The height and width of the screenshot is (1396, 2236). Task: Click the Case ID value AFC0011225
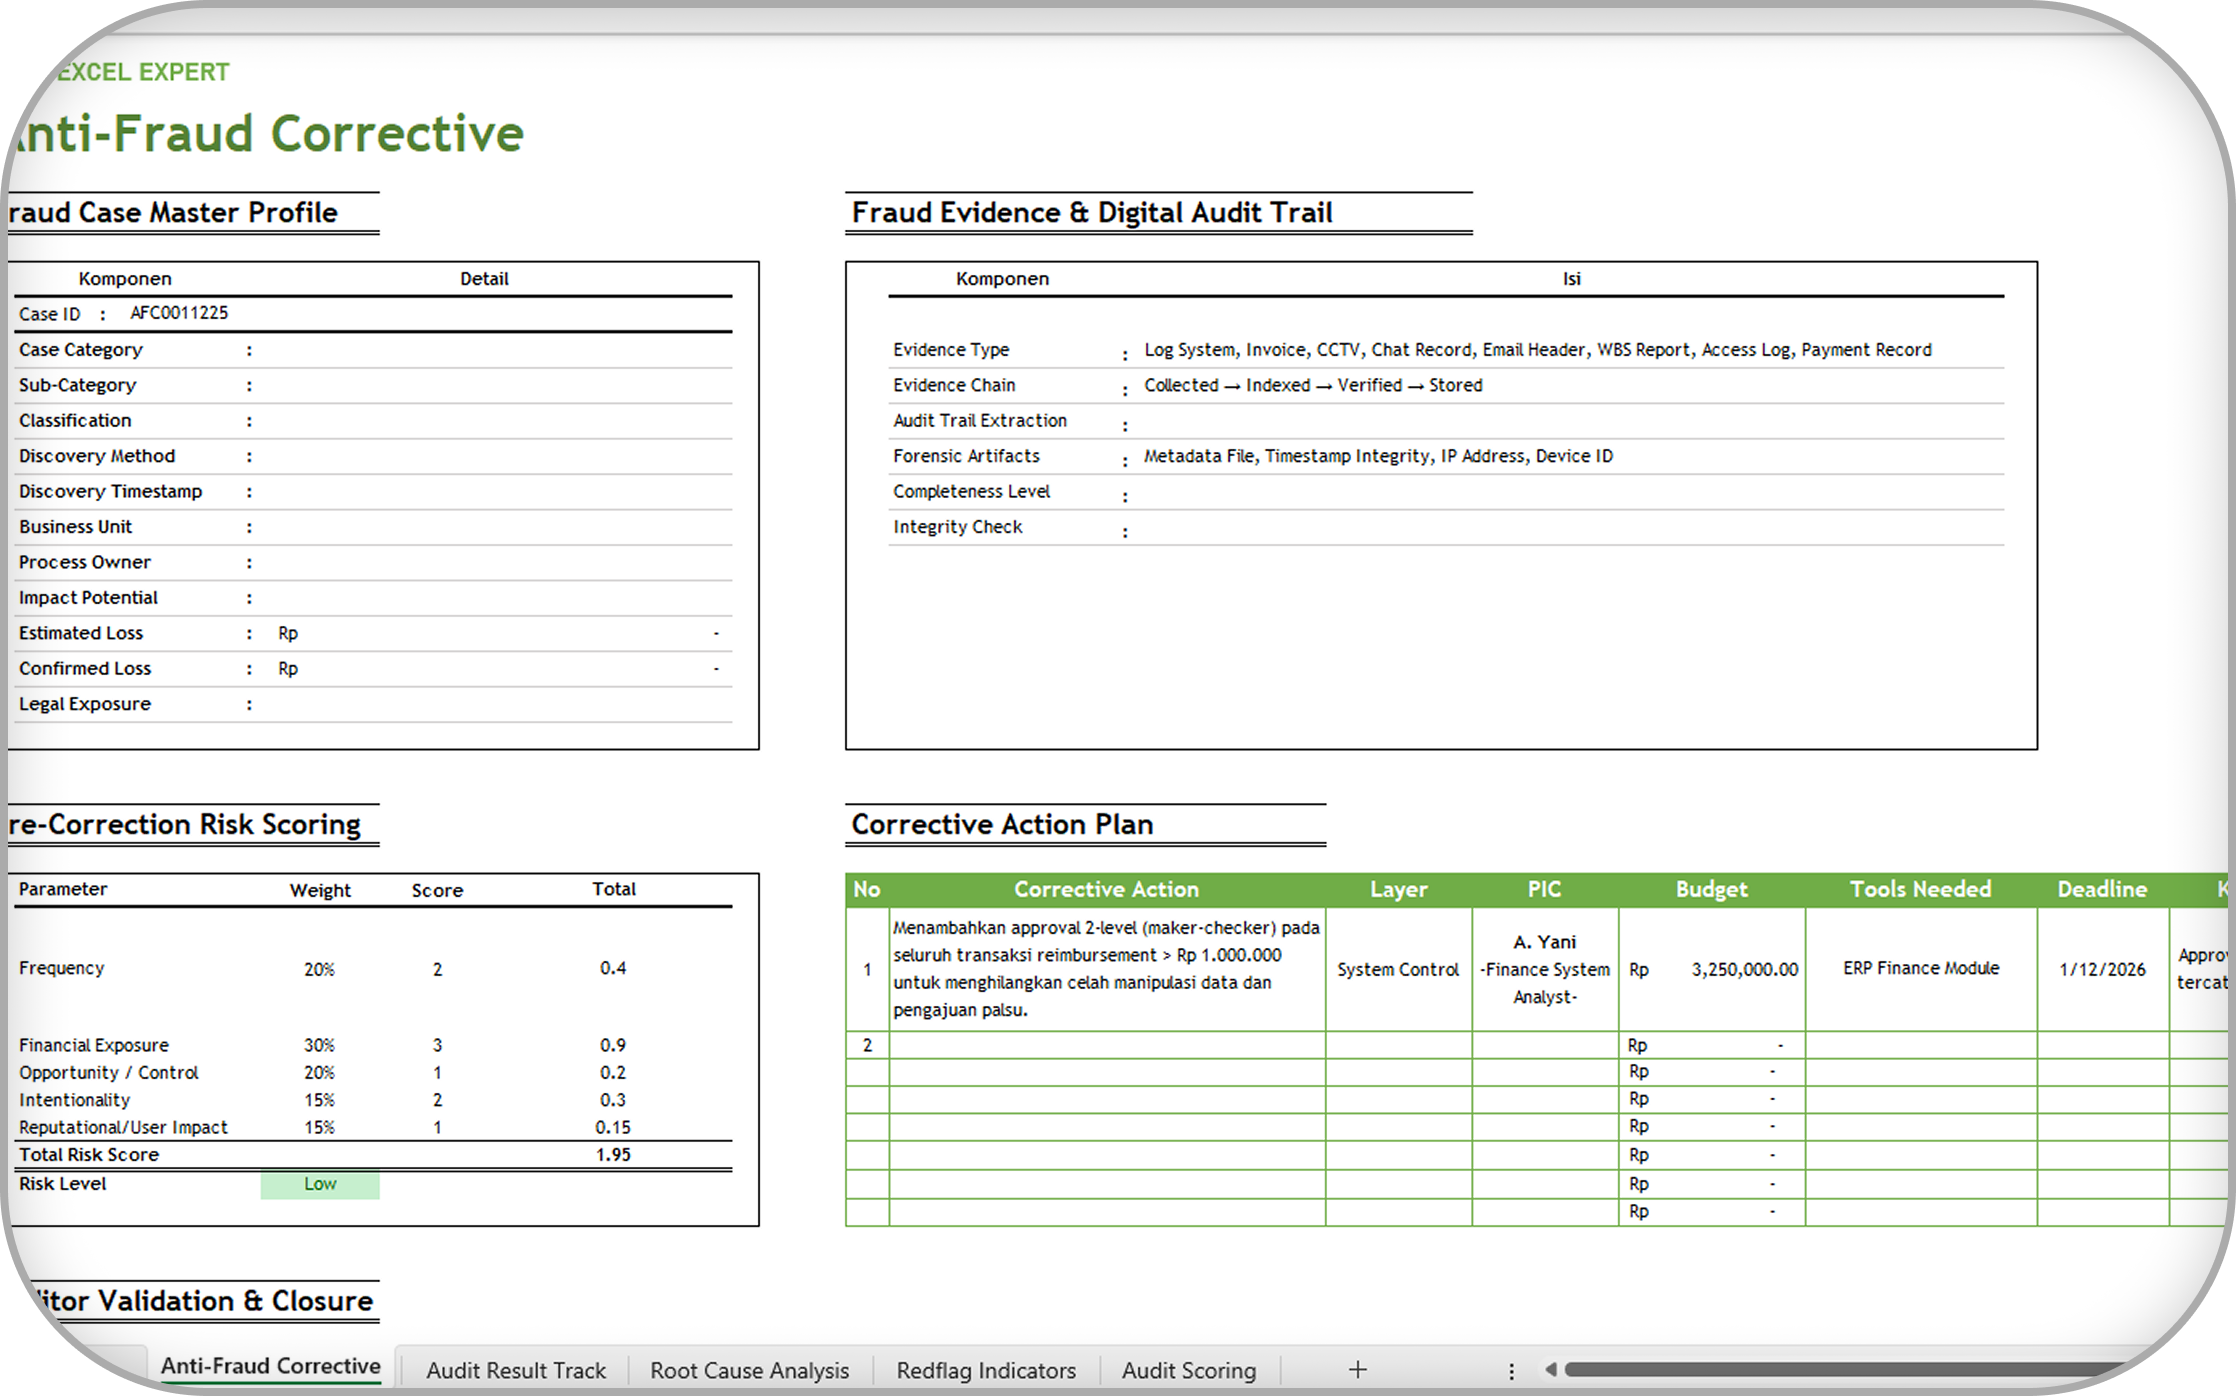click(x=179, y=313)
